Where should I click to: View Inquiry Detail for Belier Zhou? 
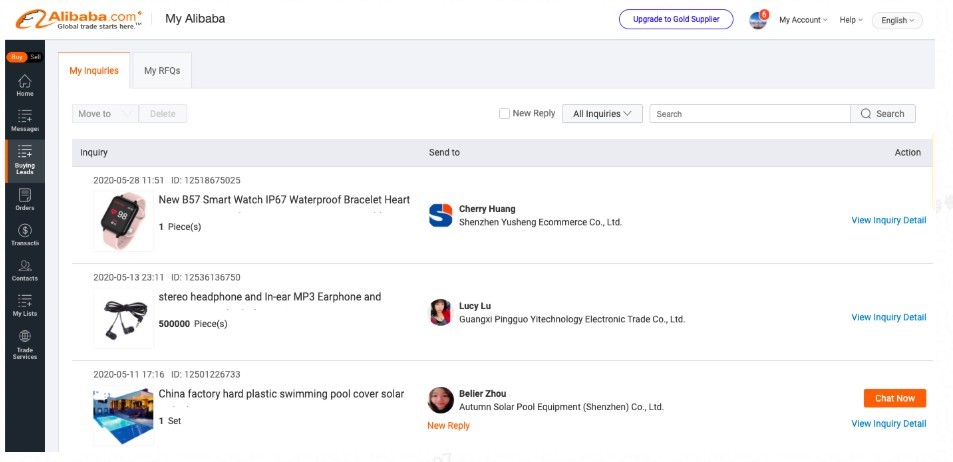(889, 424)
